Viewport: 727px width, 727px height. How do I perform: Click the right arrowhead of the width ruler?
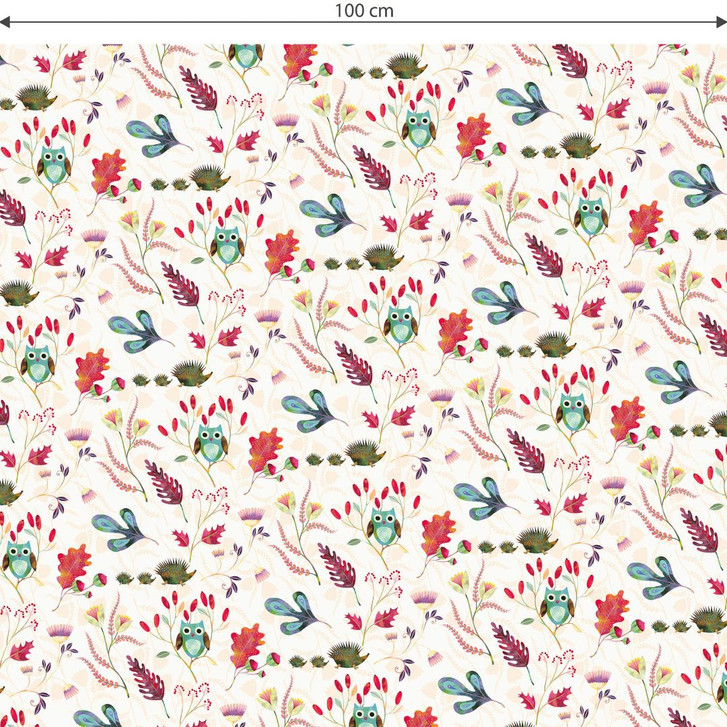721,22
